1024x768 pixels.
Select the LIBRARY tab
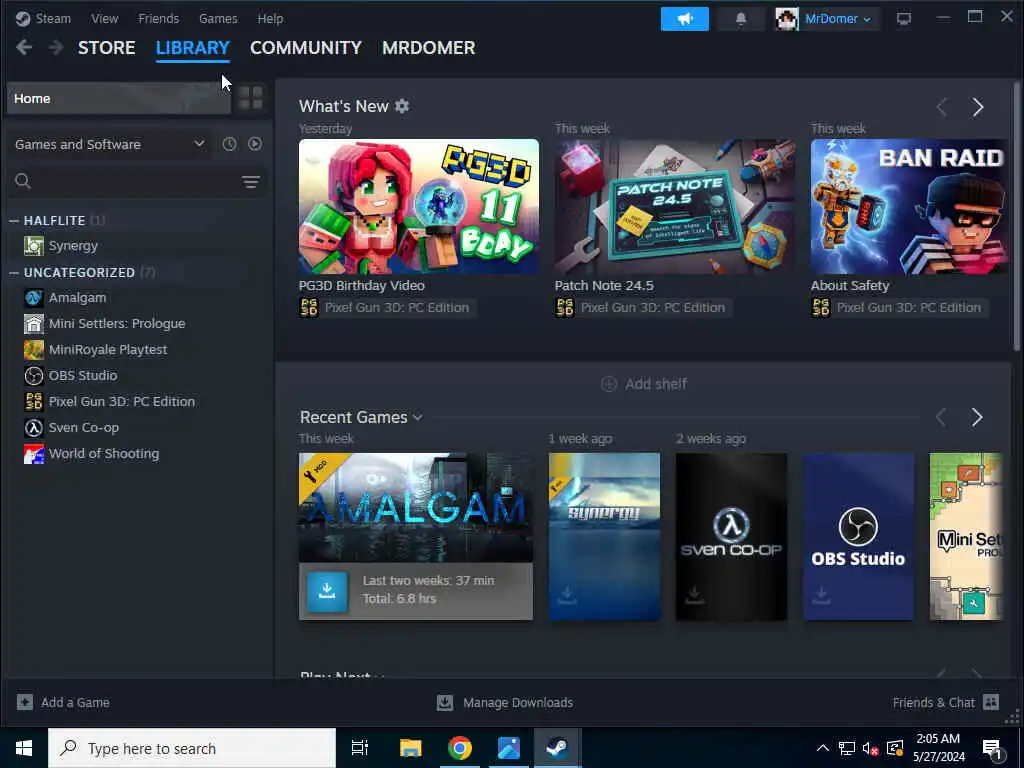point(193,48)
